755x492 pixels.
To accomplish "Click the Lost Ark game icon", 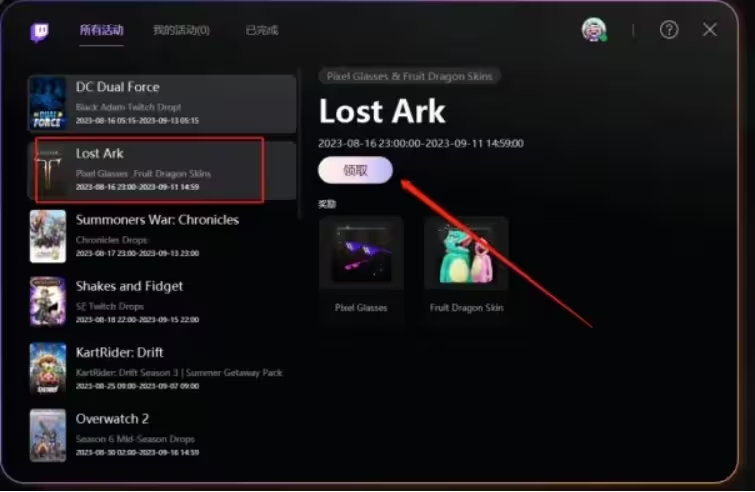I will click(49, 170).
